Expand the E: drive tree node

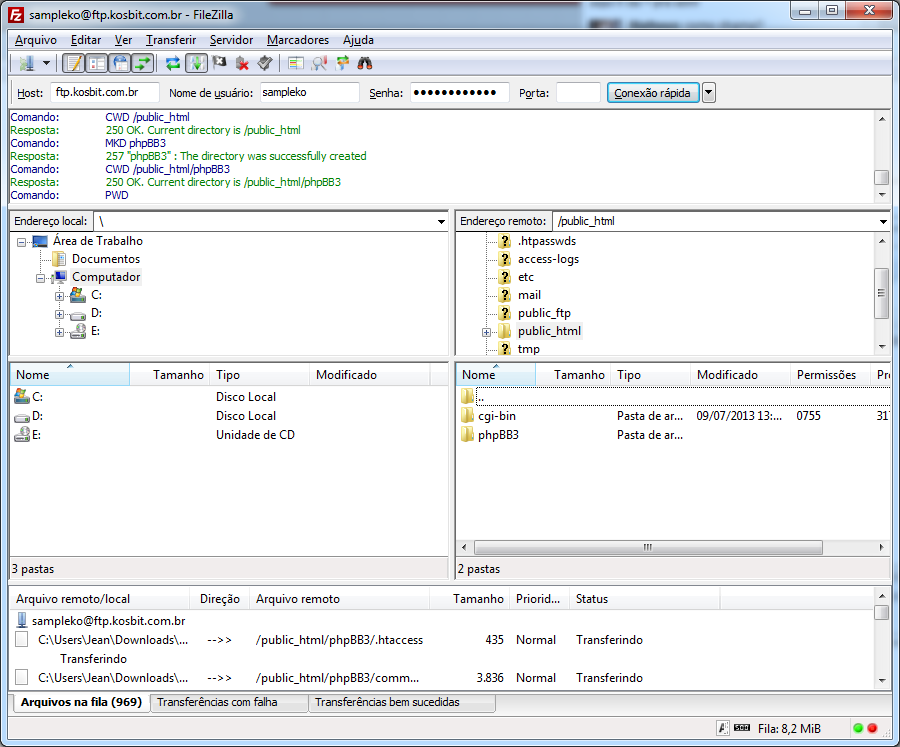[59, 332]
